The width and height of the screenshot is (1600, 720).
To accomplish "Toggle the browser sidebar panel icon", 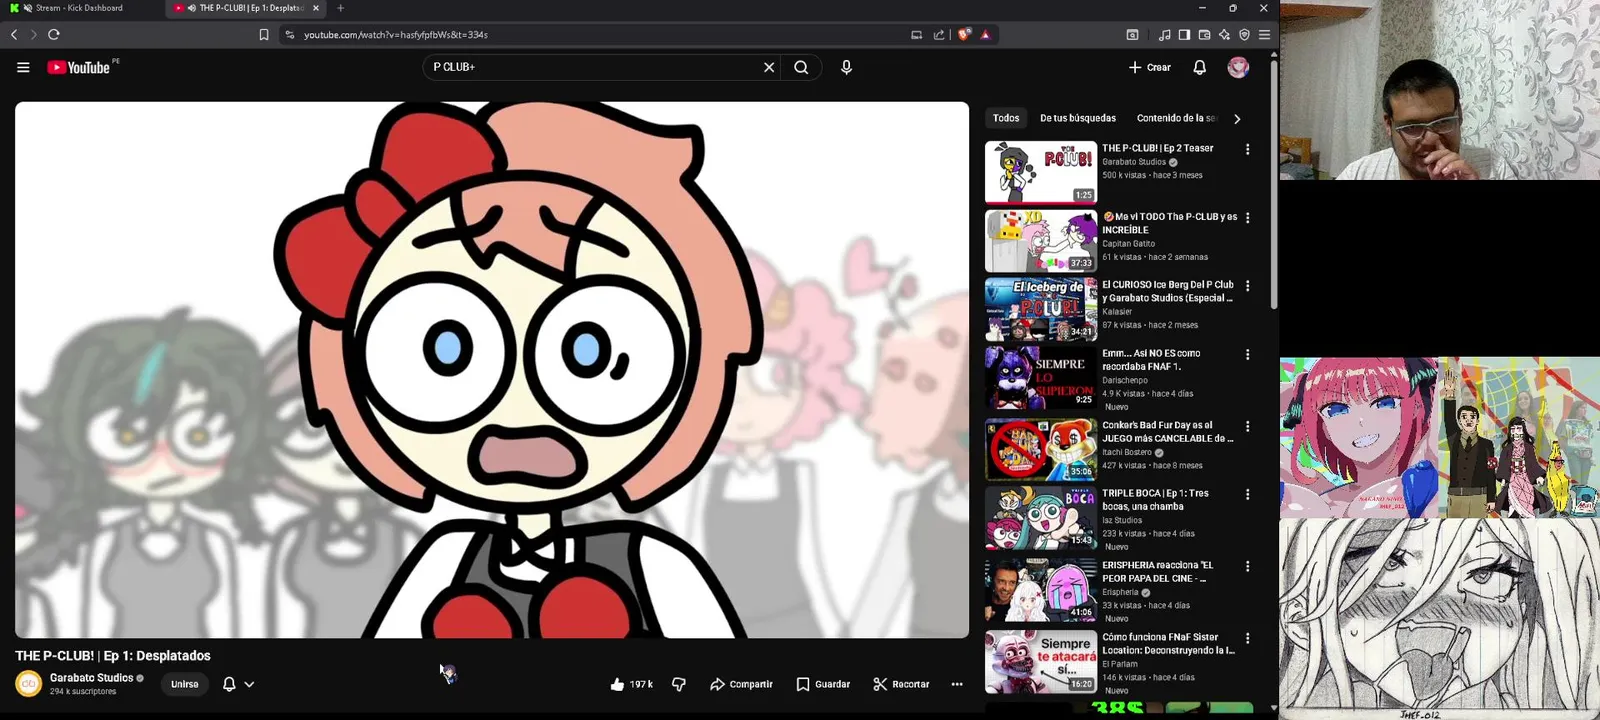I will (1184, 34).
